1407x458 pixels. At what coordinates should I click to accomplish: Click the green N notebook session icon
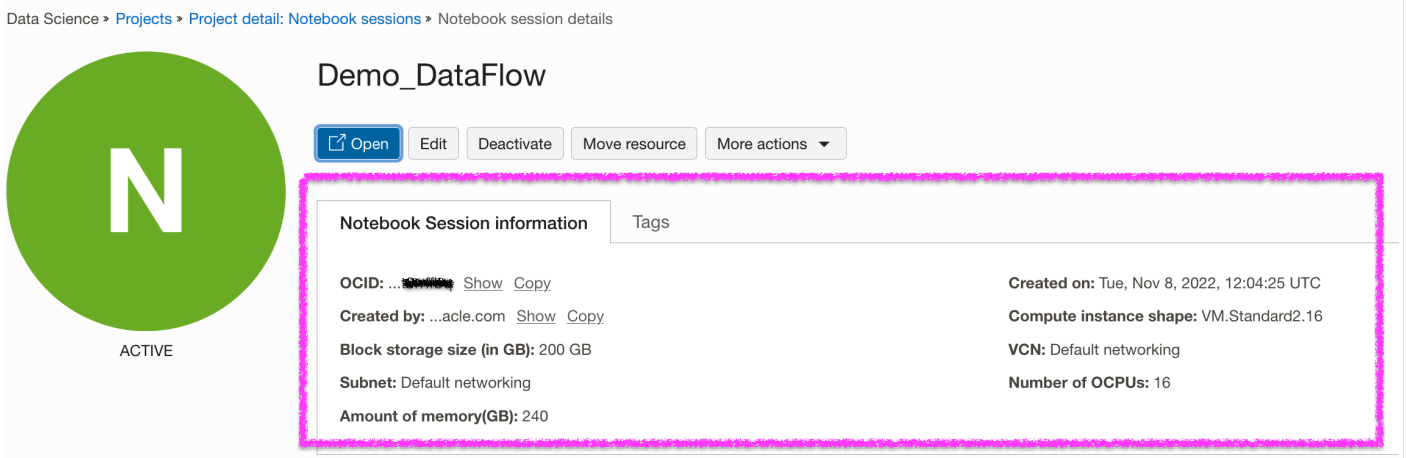[x=146, y=191]
